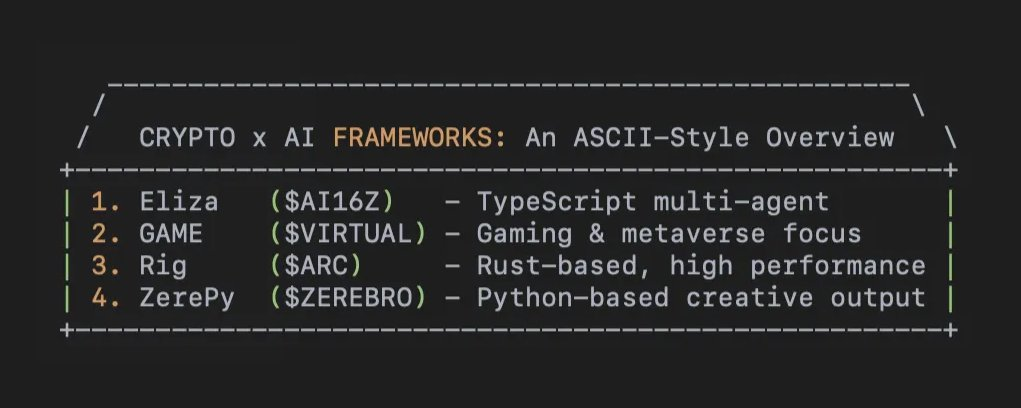Click the TypeScript multi-agent description
Image resolution: width=1021 pixels, height=408 pixels.
pos(652,202)
